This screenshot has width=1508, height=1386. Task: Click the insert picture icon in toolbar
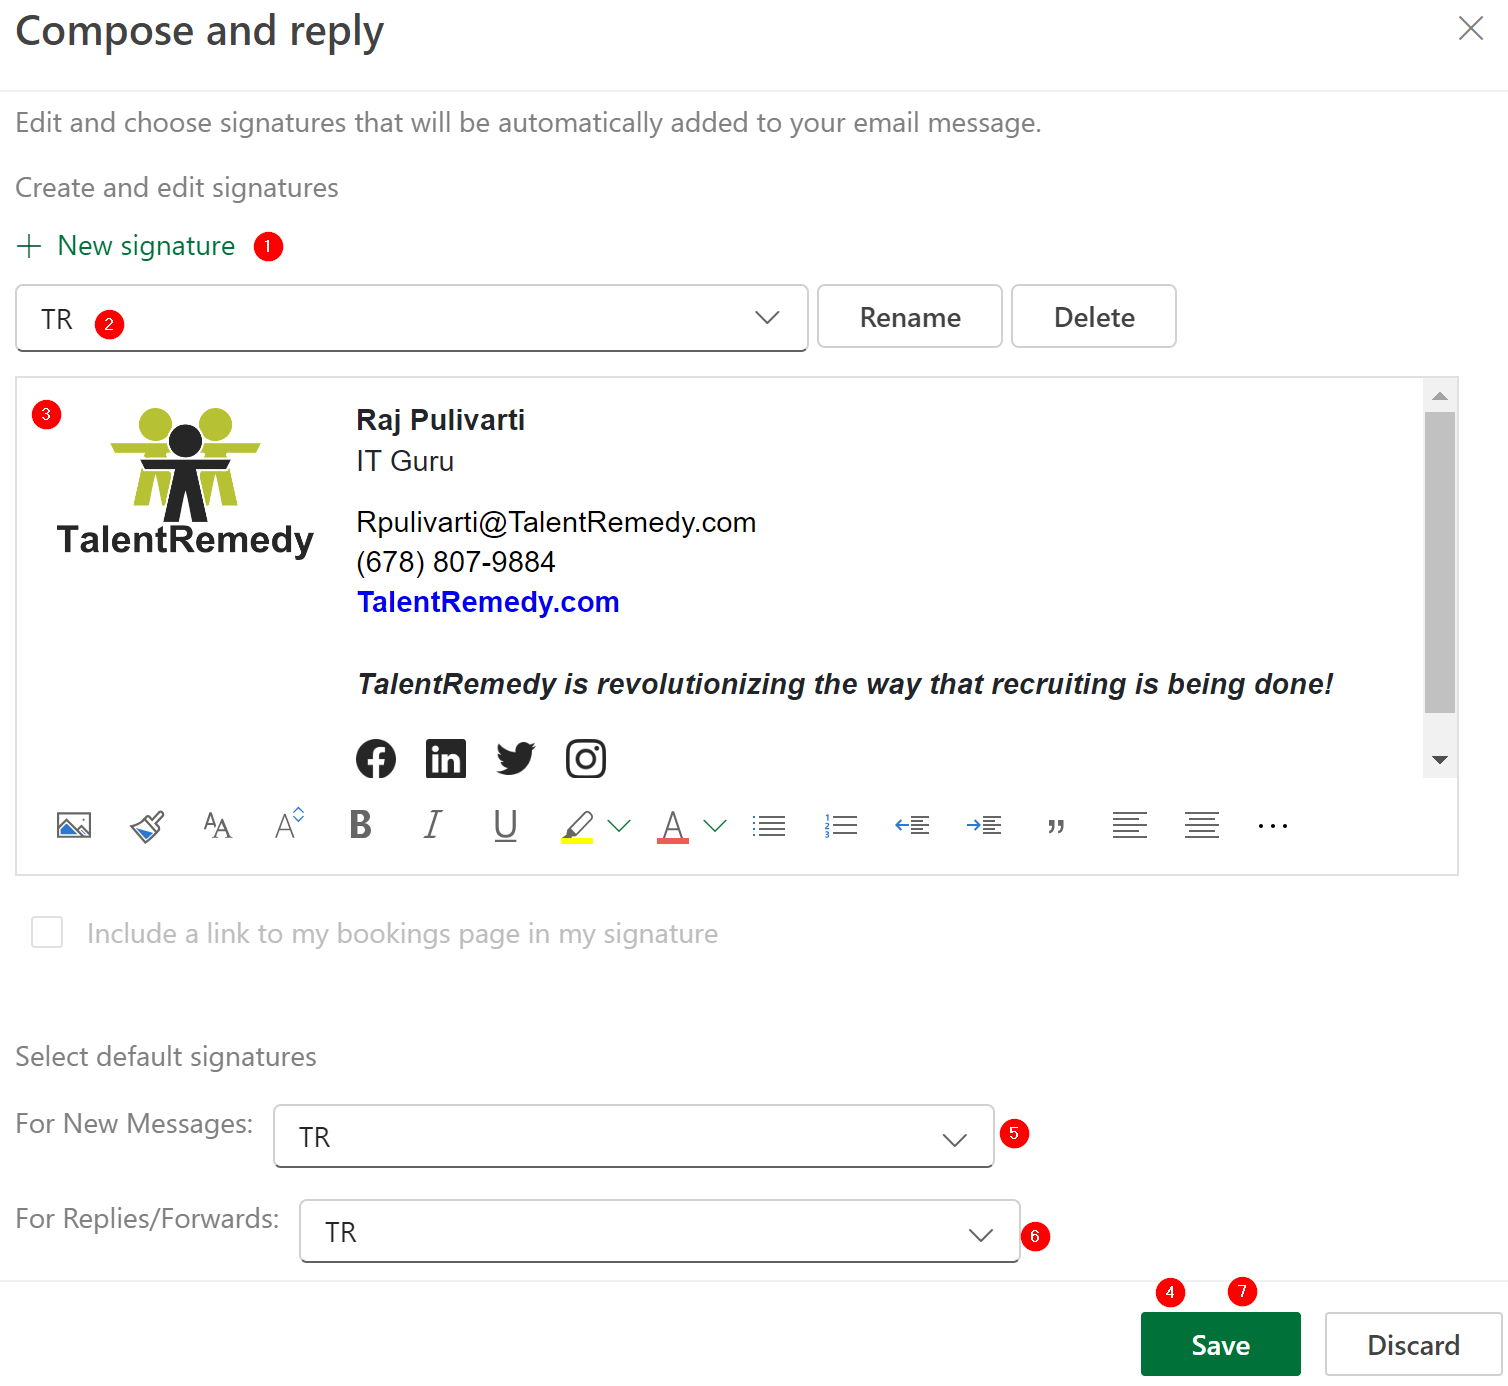(74, 826)
